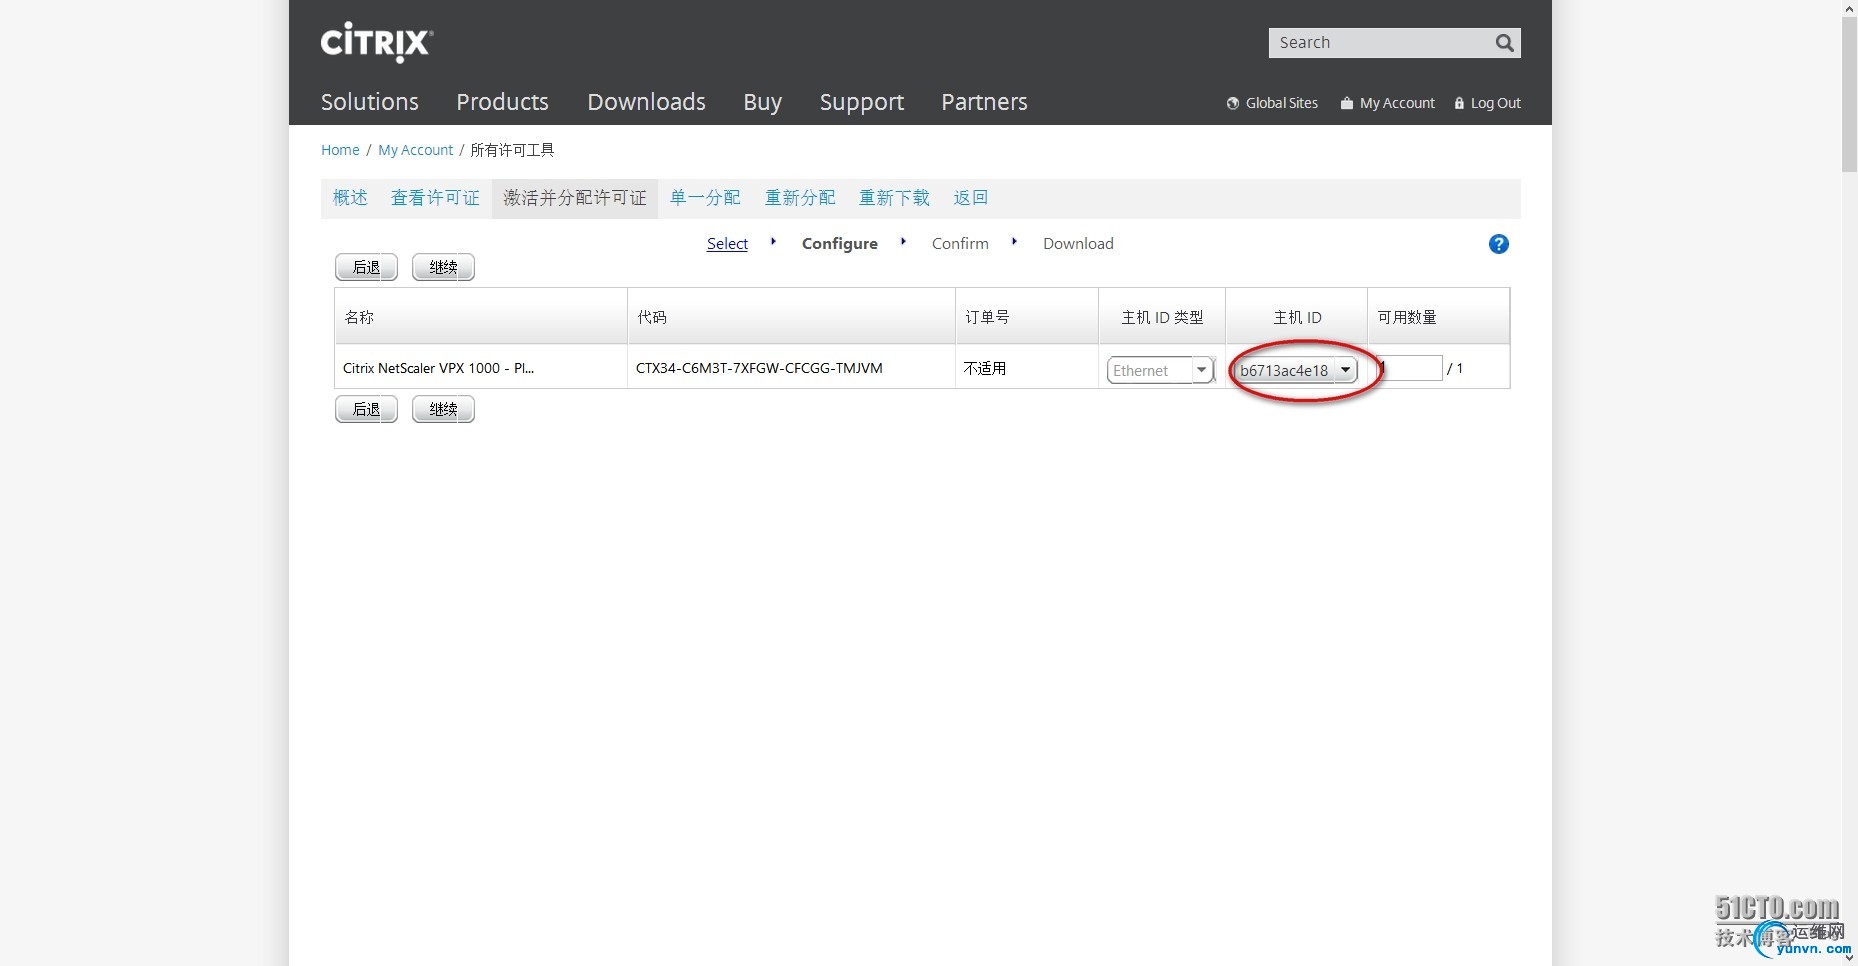1858x966 pixels.
Task: Switch to the 重新下载 tab
Action: [x=894, y=198]
